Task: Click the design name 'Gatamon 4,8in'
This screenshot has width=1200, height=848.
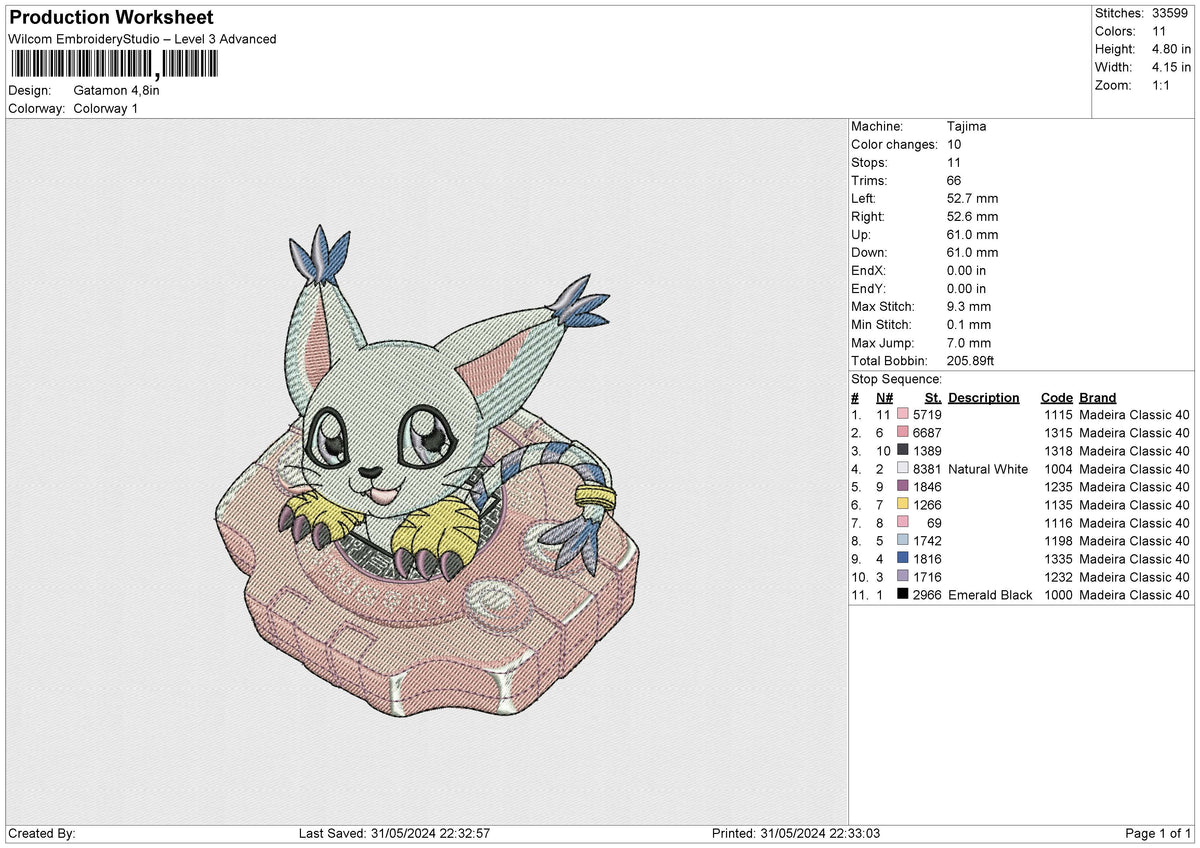Action: pos(117,90)
